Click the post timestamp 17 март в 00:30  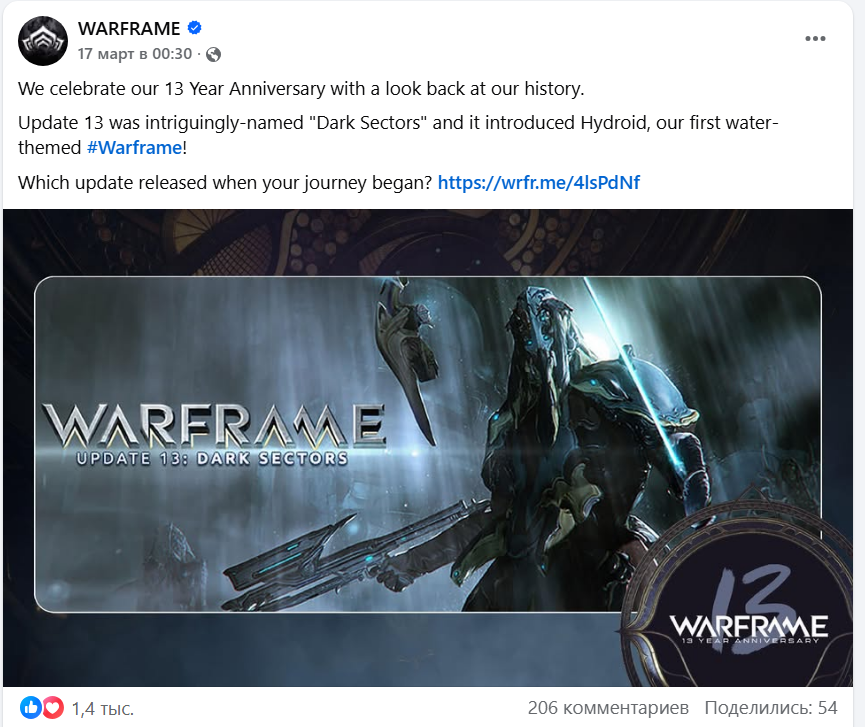tap(135, 54)
